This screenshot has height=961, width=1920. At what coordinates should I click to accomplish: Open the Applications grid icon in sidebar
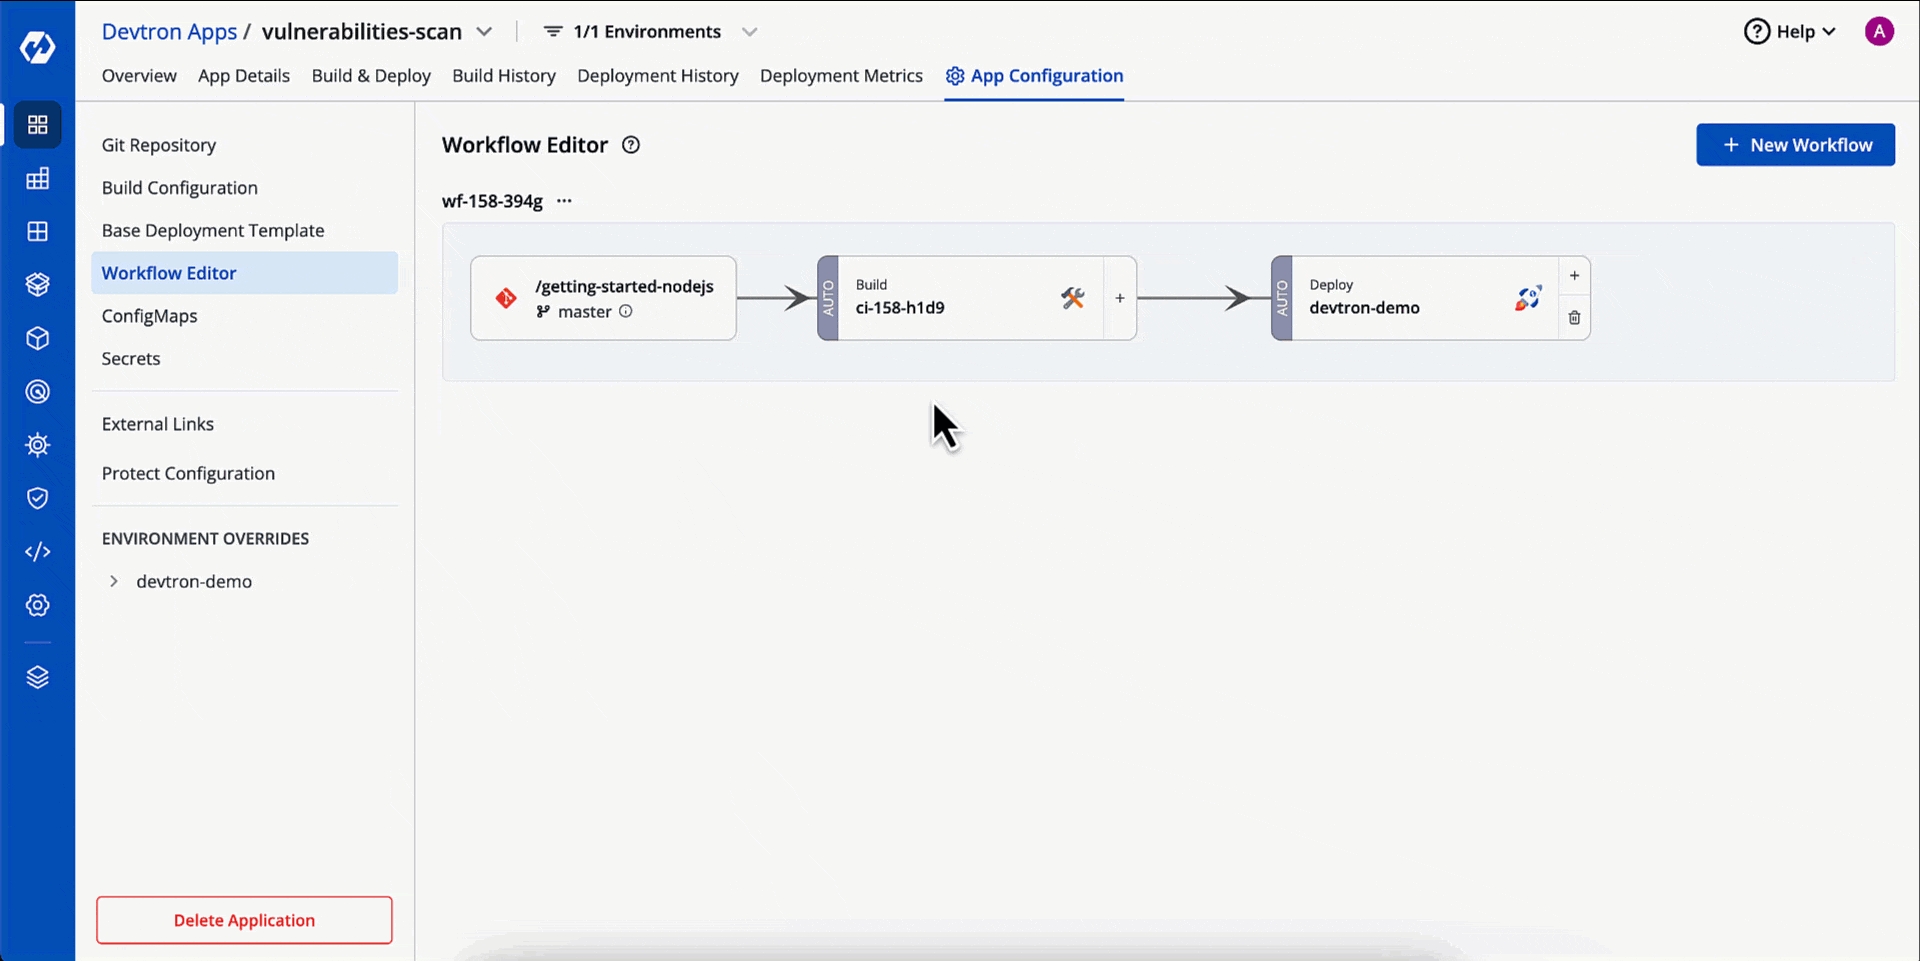click(38, 125)
